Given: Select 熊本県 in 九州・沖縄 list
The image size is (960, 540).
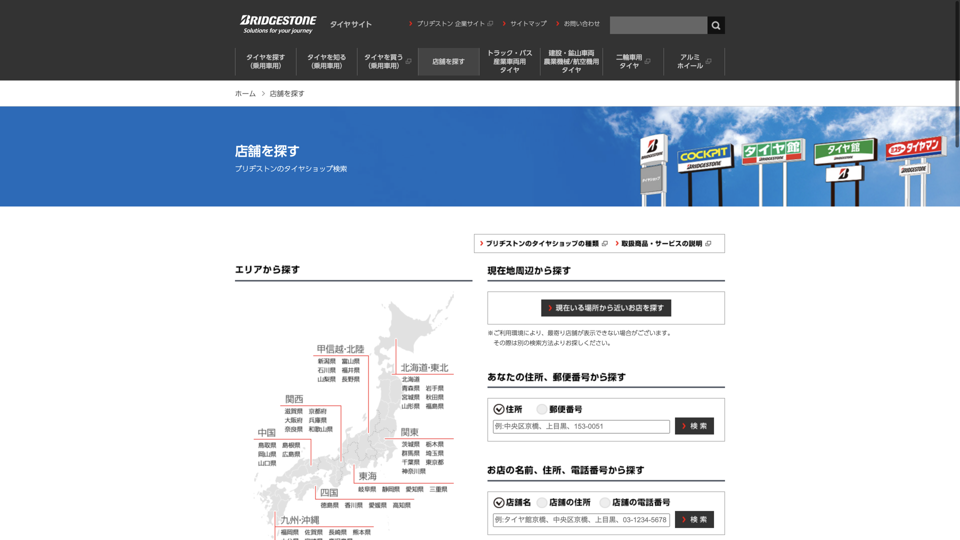Looking at the screenshot, I should click(x=362, y=533).
